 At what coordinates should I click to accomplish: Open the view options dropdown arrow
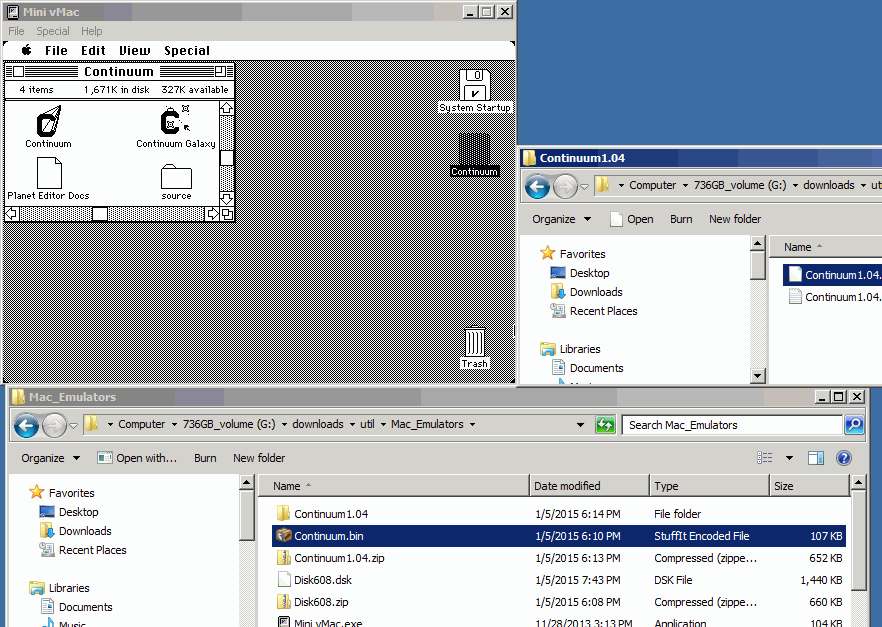point(790,458)
